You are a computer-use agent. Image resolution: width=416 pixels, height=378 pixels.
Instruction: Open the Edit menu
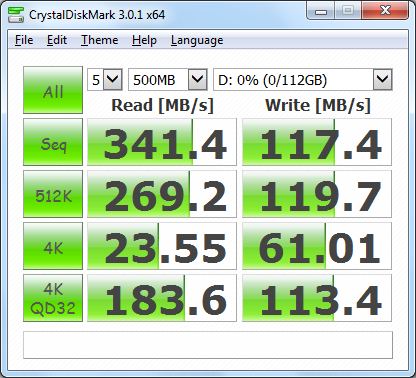(57, 40)
